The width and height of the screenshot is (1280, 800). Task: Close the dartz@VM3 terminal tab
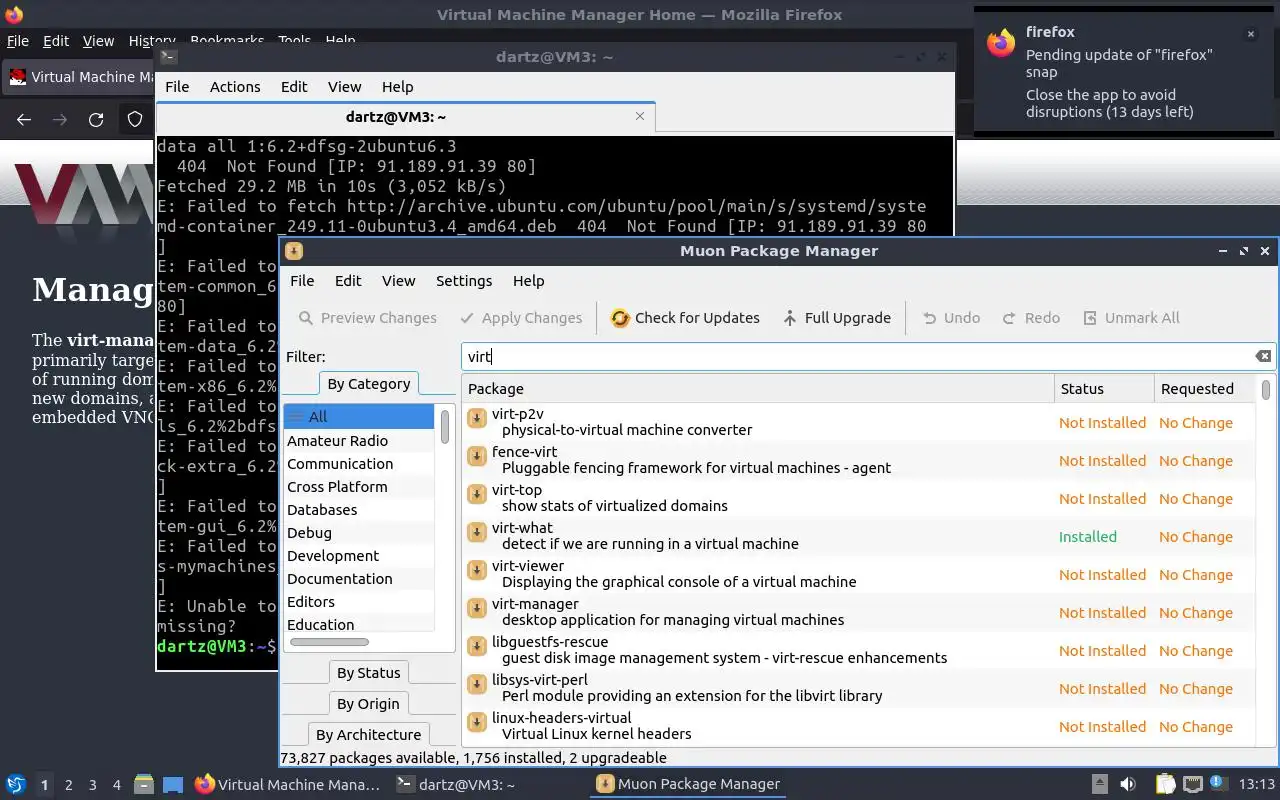[x=640, y=116]
